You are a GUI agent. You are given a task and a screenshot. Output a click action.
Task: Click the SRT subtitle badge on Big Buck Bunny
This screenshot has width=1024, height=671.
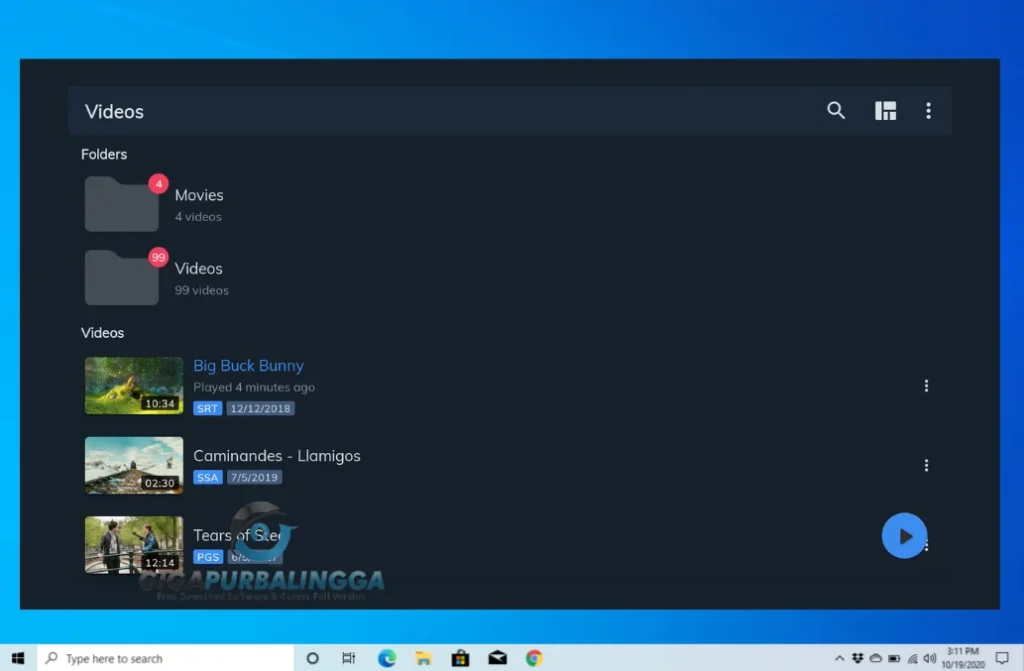tap(207, 408)
